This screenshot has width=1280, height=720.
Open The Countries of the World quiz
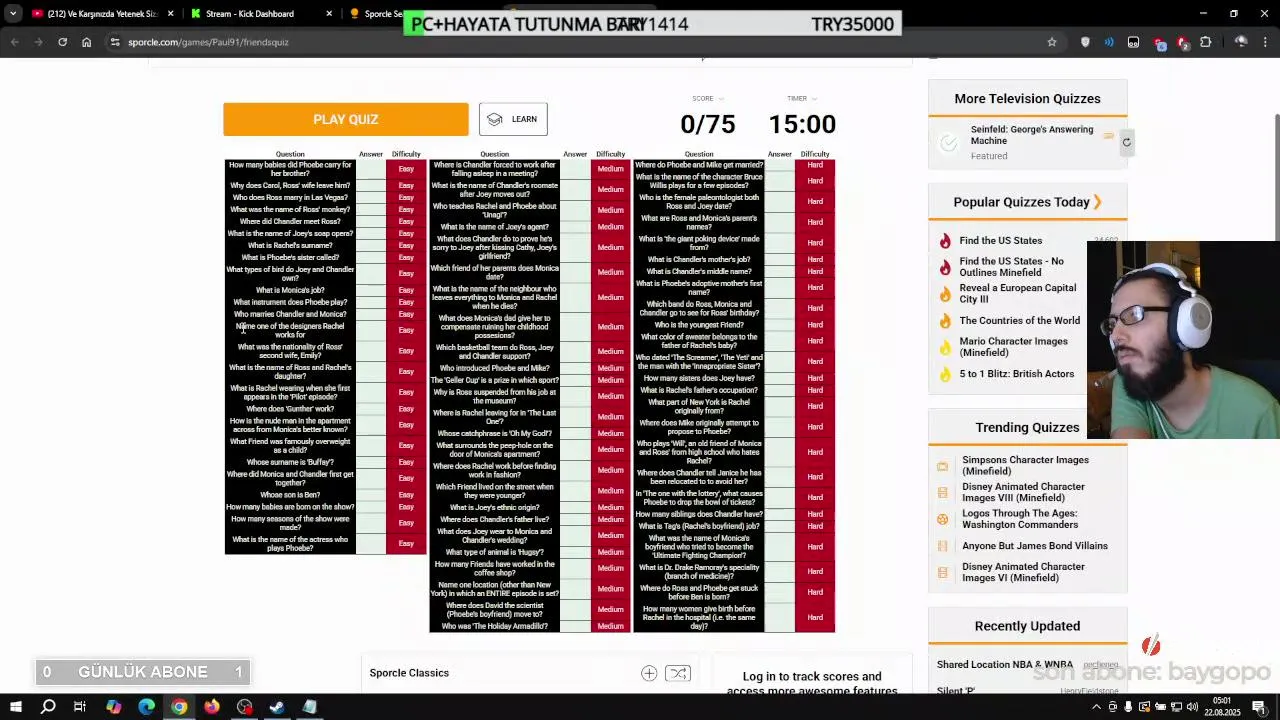click(1019, 320)
